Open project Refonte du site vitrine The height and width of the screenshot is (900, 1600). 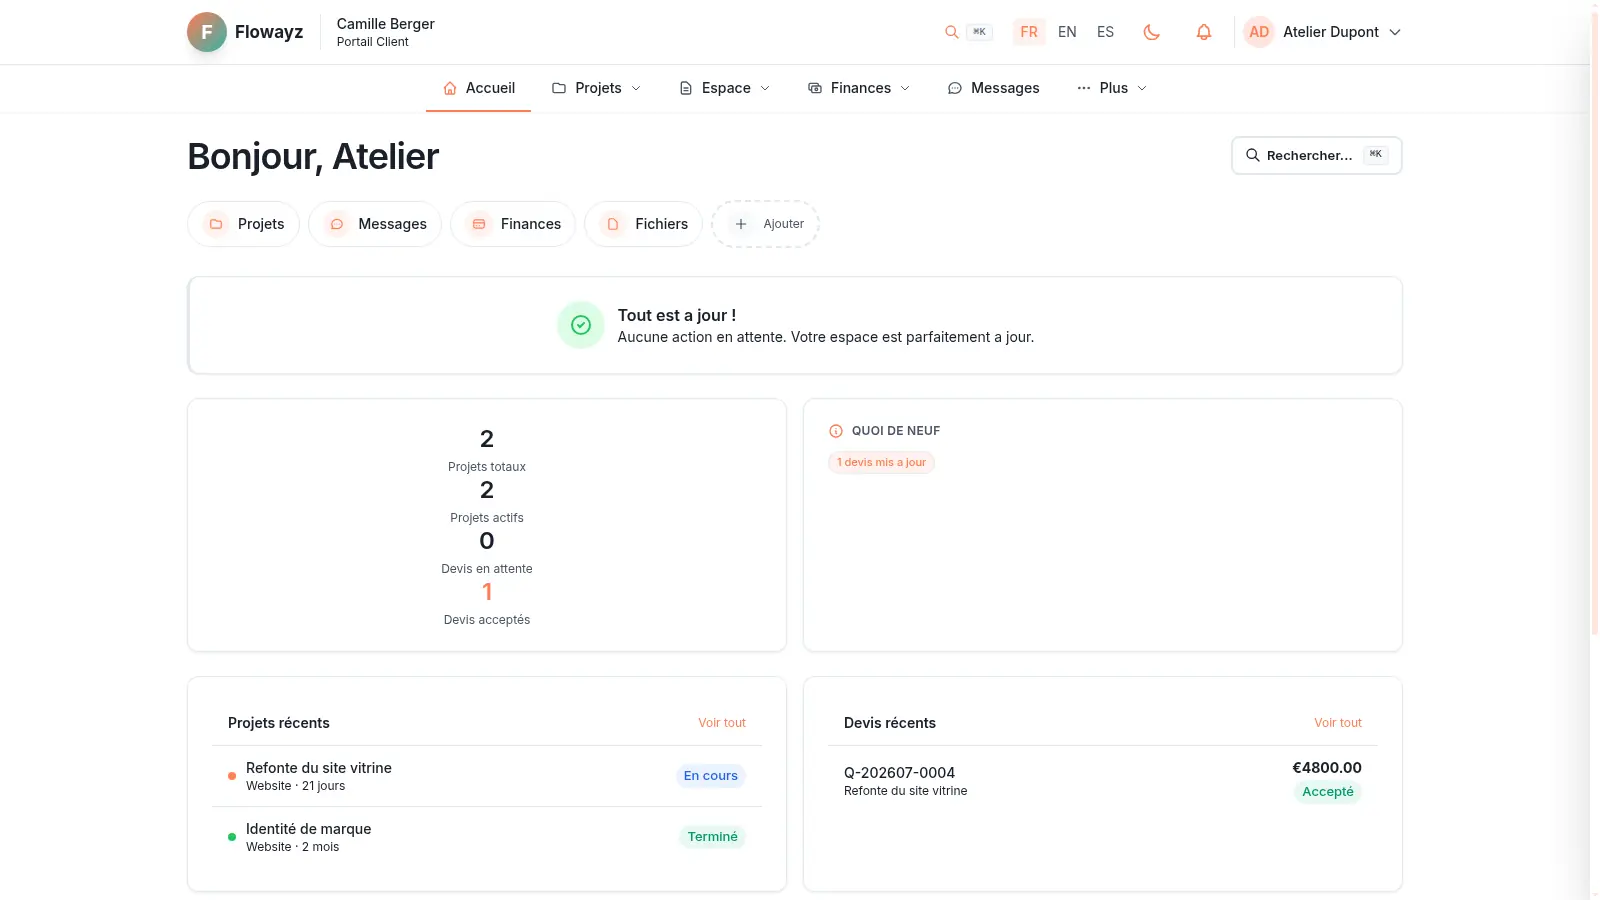pyautogui.click(x=487, y=776)
